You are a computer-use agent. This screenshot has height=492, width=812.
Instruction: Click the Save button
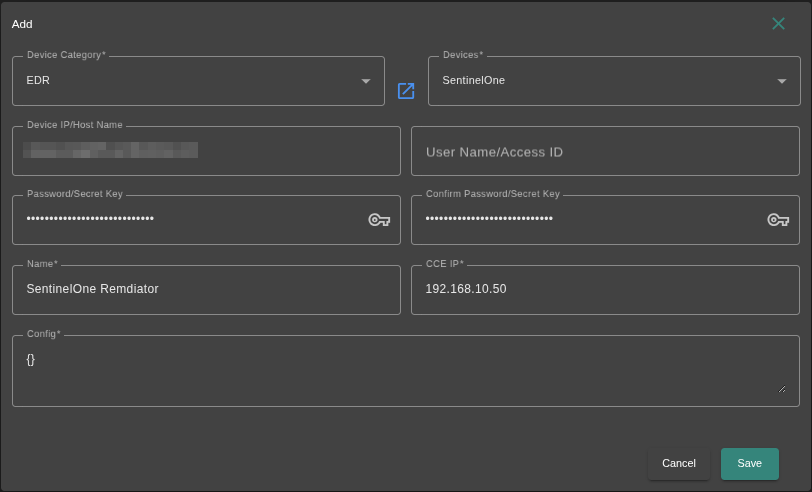[749, 464]
